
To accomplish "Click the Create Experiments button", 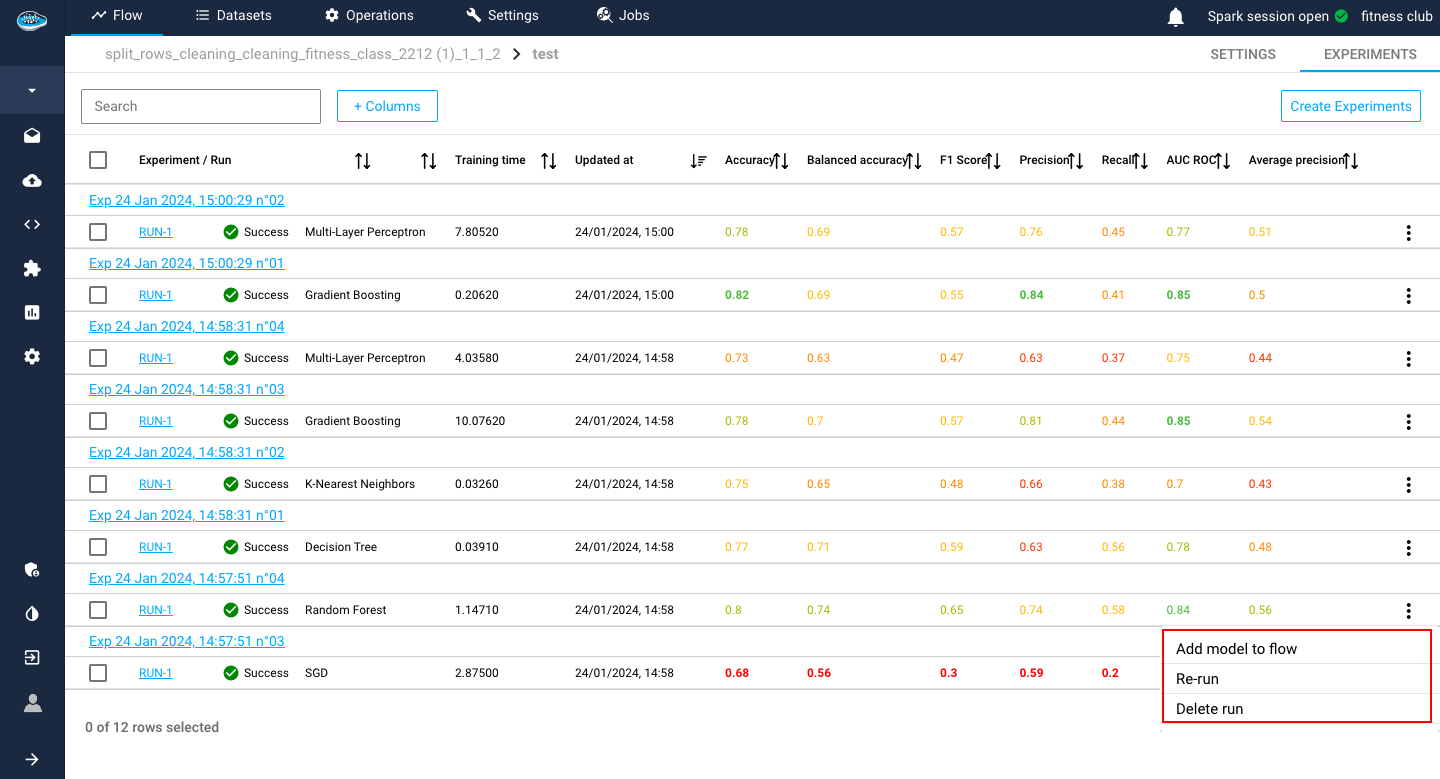I will (x=1350, y=106).
